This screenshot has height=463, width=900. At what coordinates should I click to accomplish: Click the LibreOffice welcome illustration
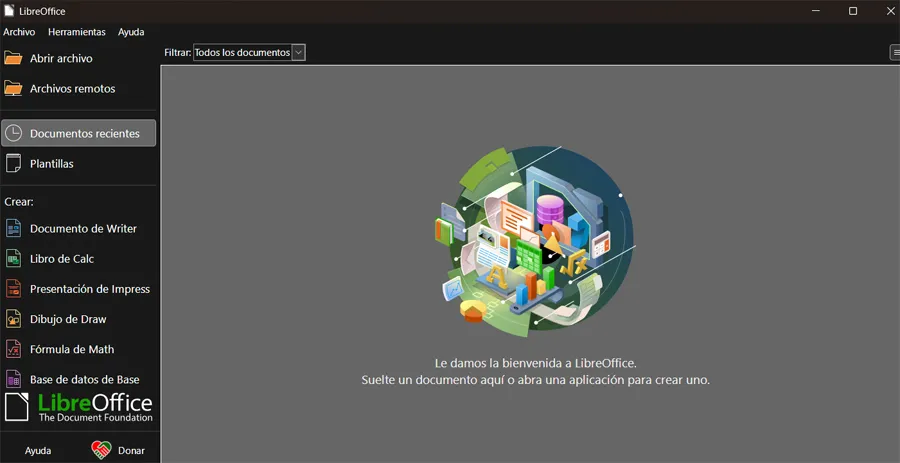535,242
